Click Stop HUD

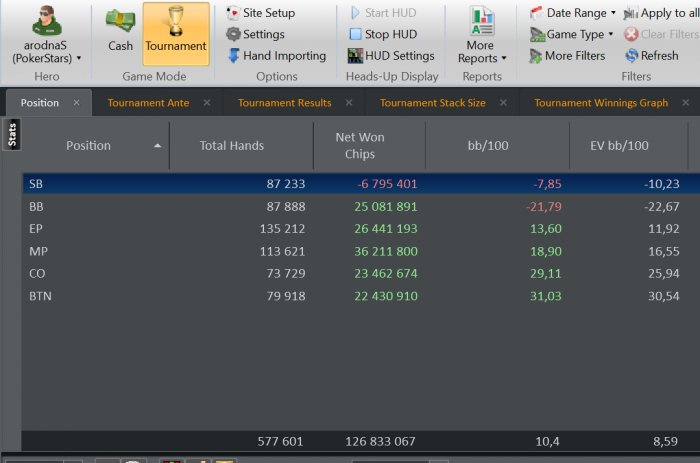click(383, 34)
